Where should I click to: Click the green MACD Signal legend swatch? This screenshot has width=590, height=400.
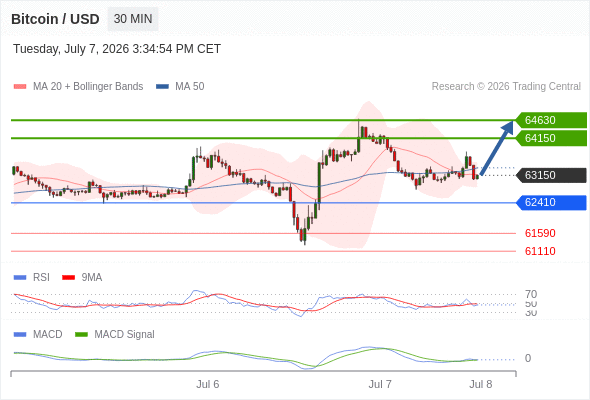pos(81,335)
